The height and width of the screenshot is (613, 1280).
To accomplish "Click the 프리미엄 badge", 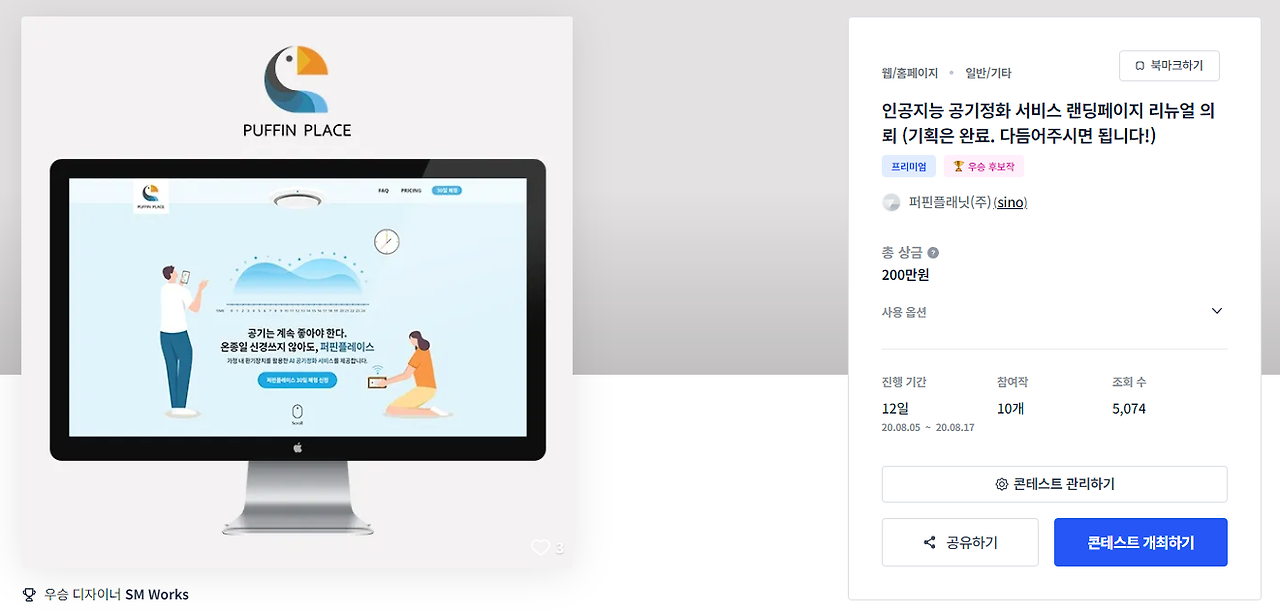I will [909, 167].
